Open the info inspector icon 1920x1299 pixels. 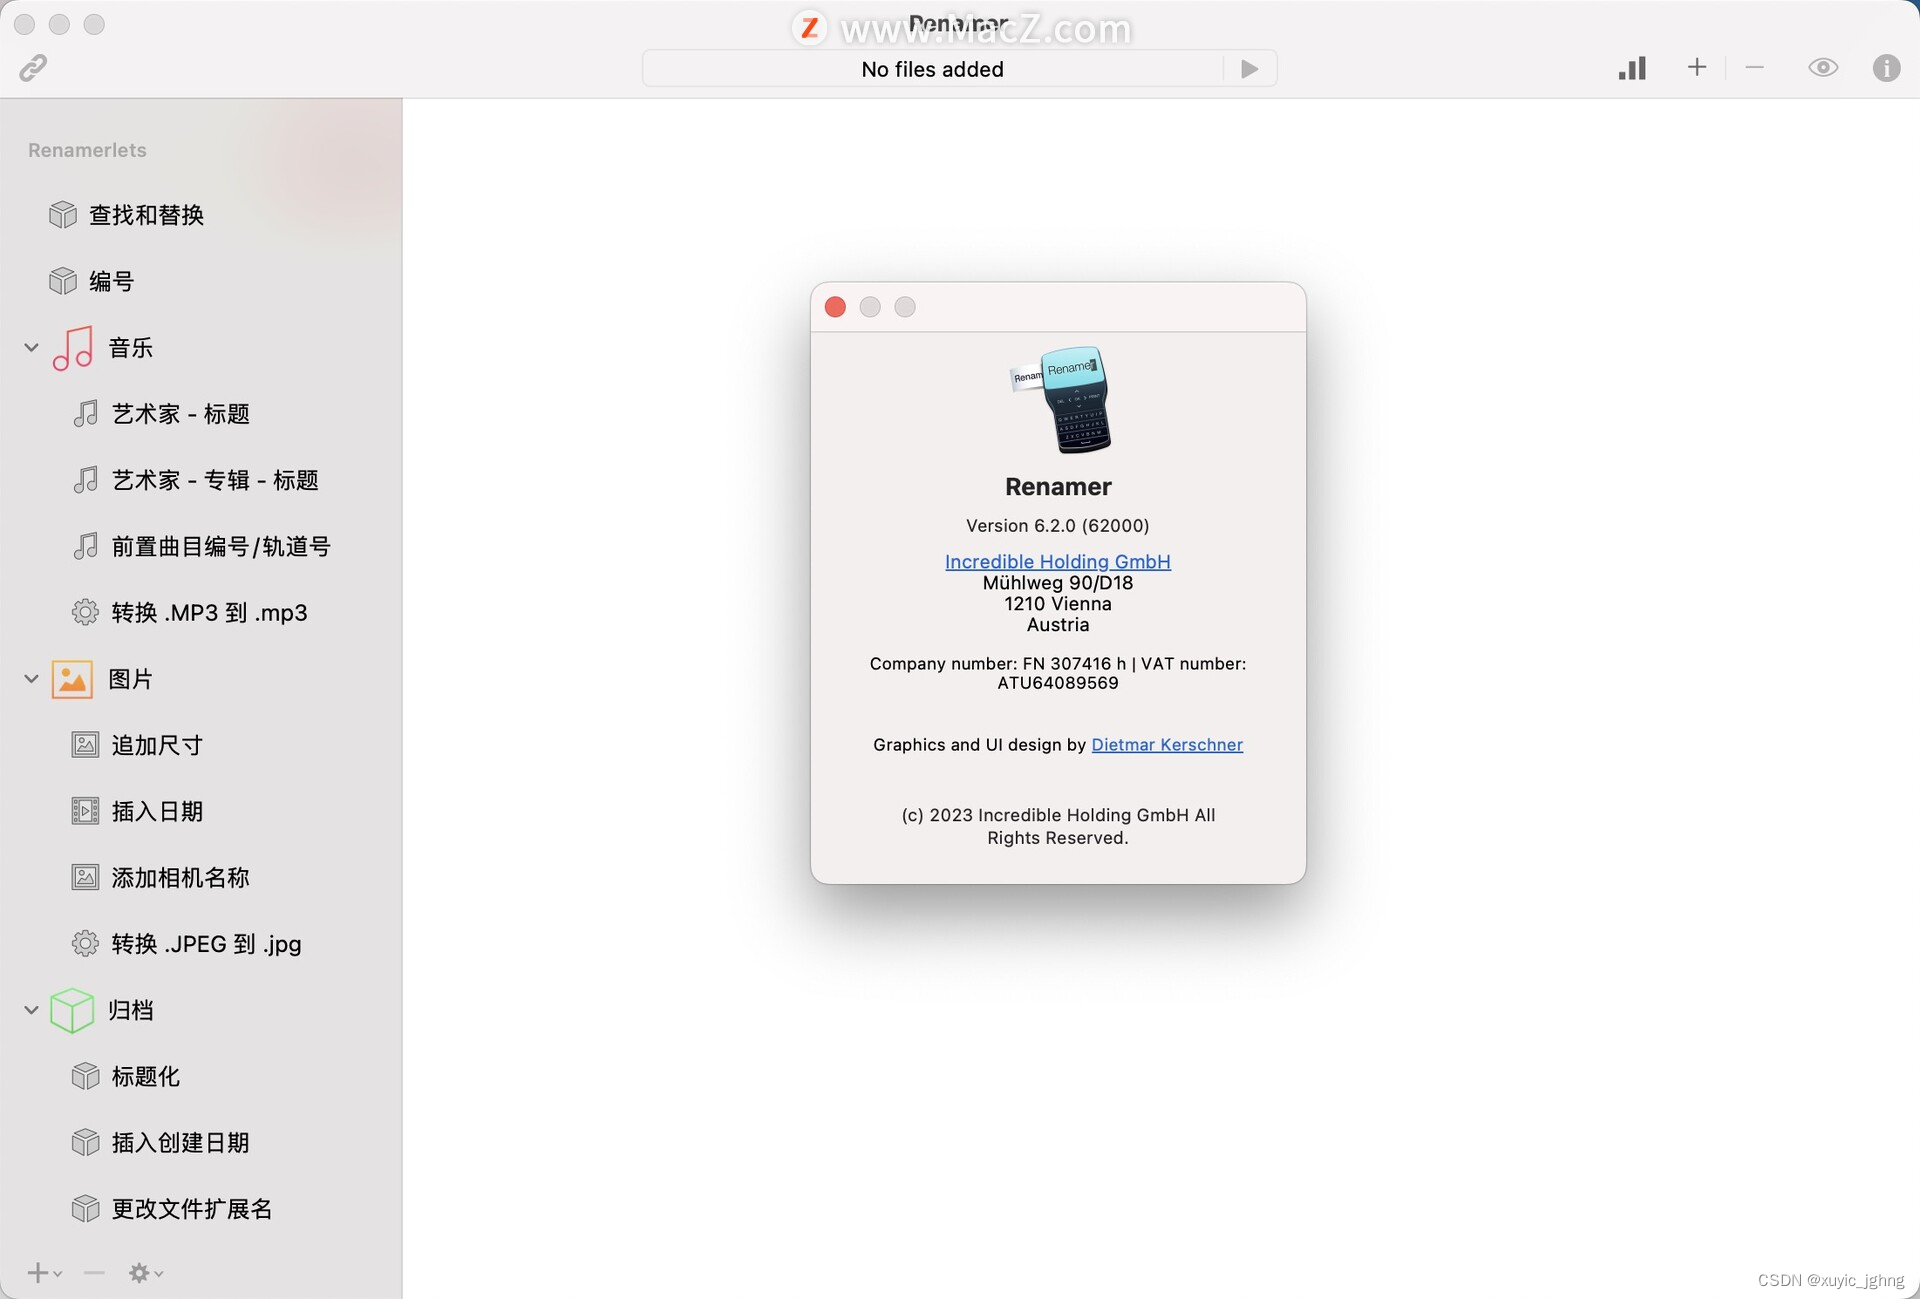click(x=1886, y=68)
